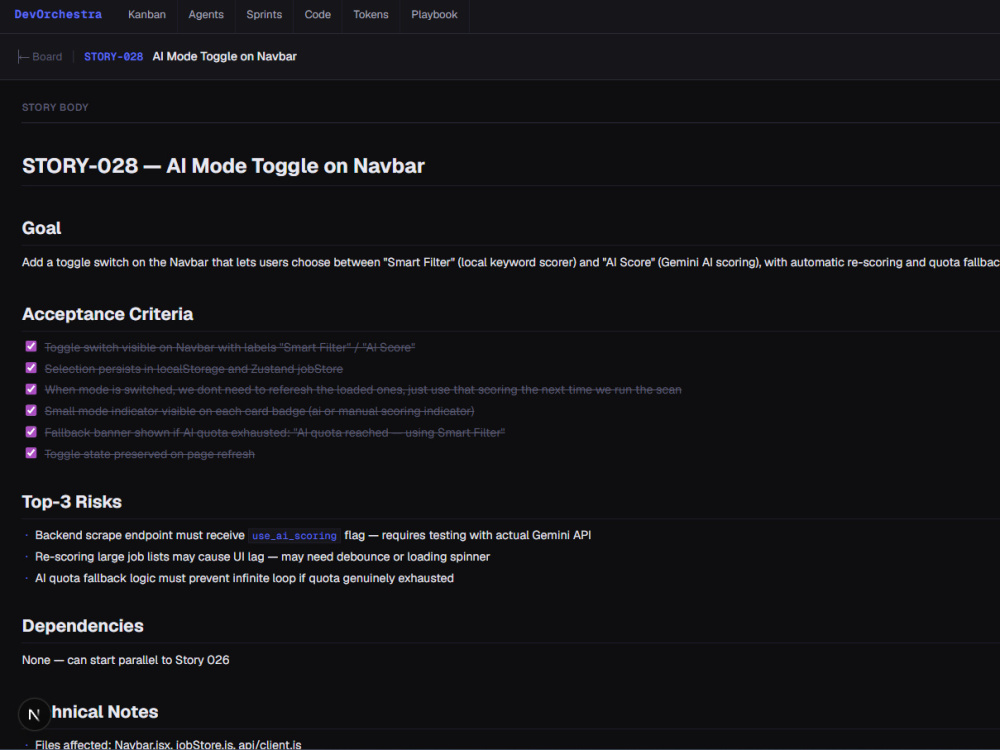This screenshot has height=750, width=1000.
Task: Click the 'STORY BODY' section label
Action: (x=55, y=108)
